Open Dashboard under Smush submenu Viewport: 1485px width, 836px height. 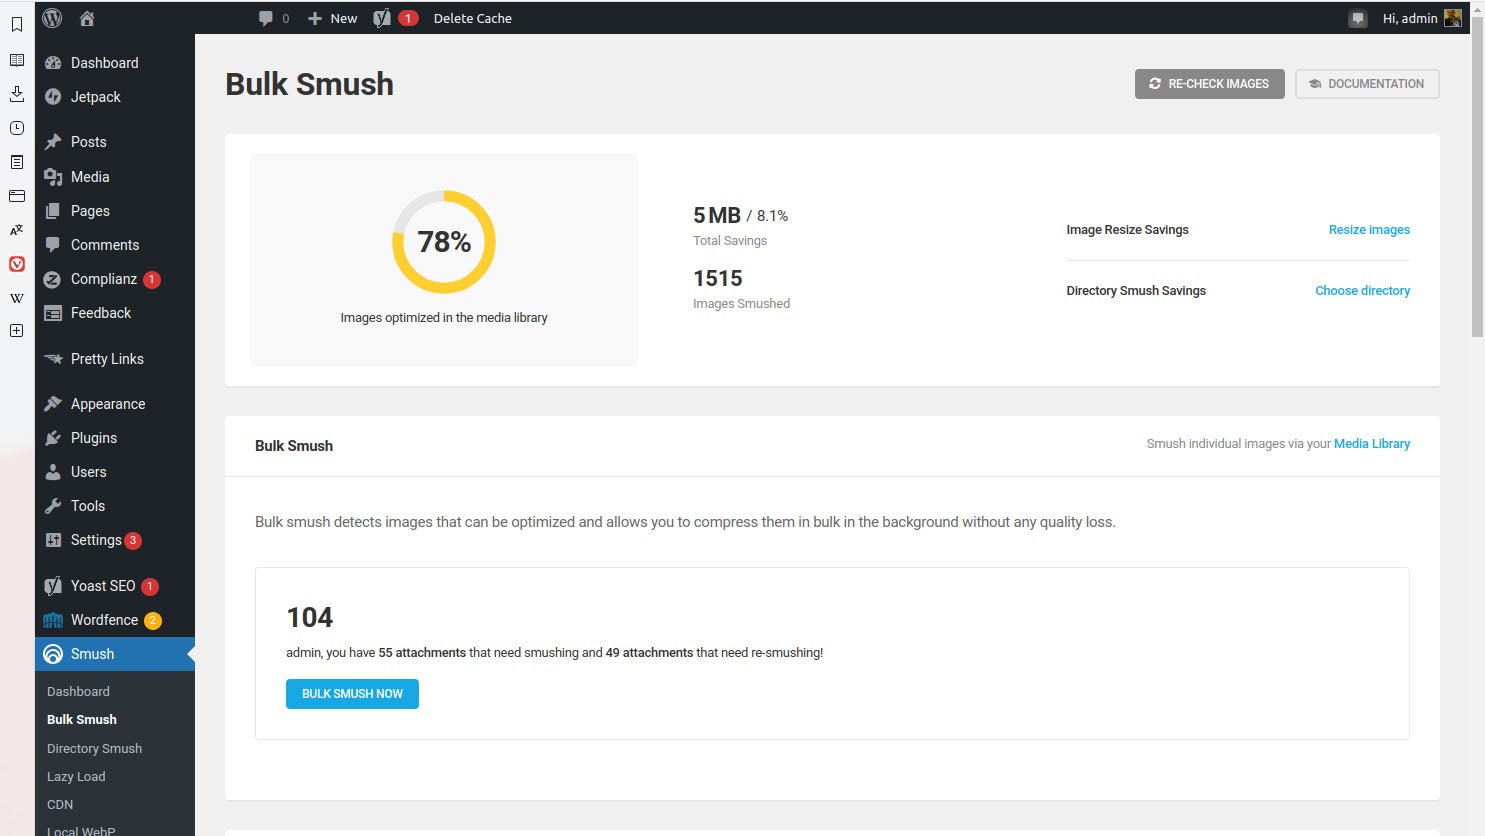tap(78, 691)
